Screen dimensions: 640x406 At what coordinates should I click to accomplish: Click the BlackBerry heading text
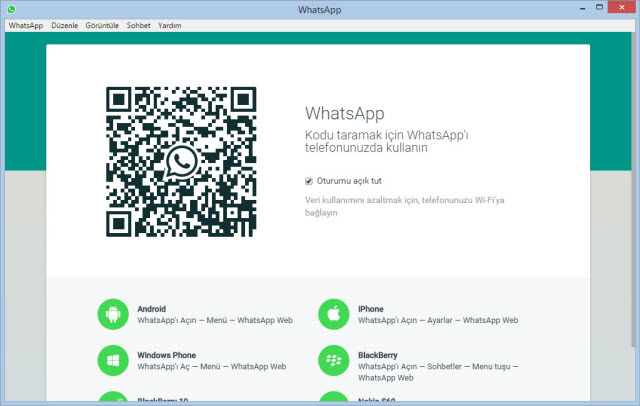click(x=378, y=355)
